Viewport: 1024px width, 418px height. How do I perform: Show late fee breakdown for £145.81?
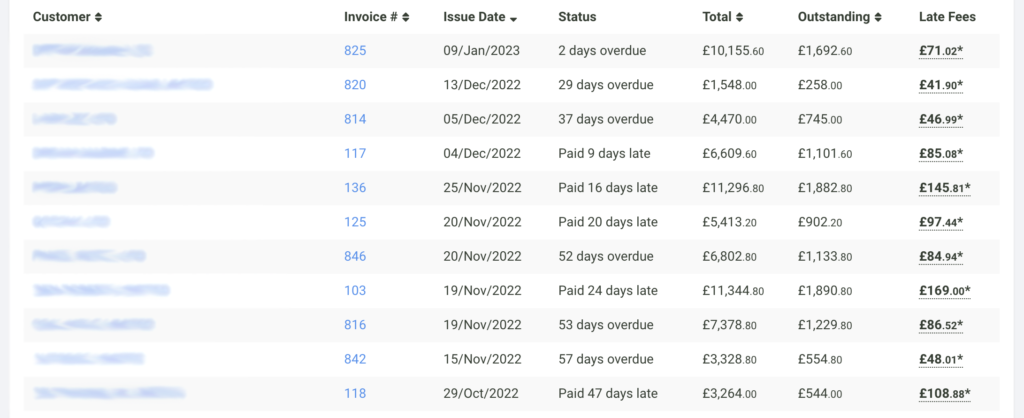coord(945,187)
